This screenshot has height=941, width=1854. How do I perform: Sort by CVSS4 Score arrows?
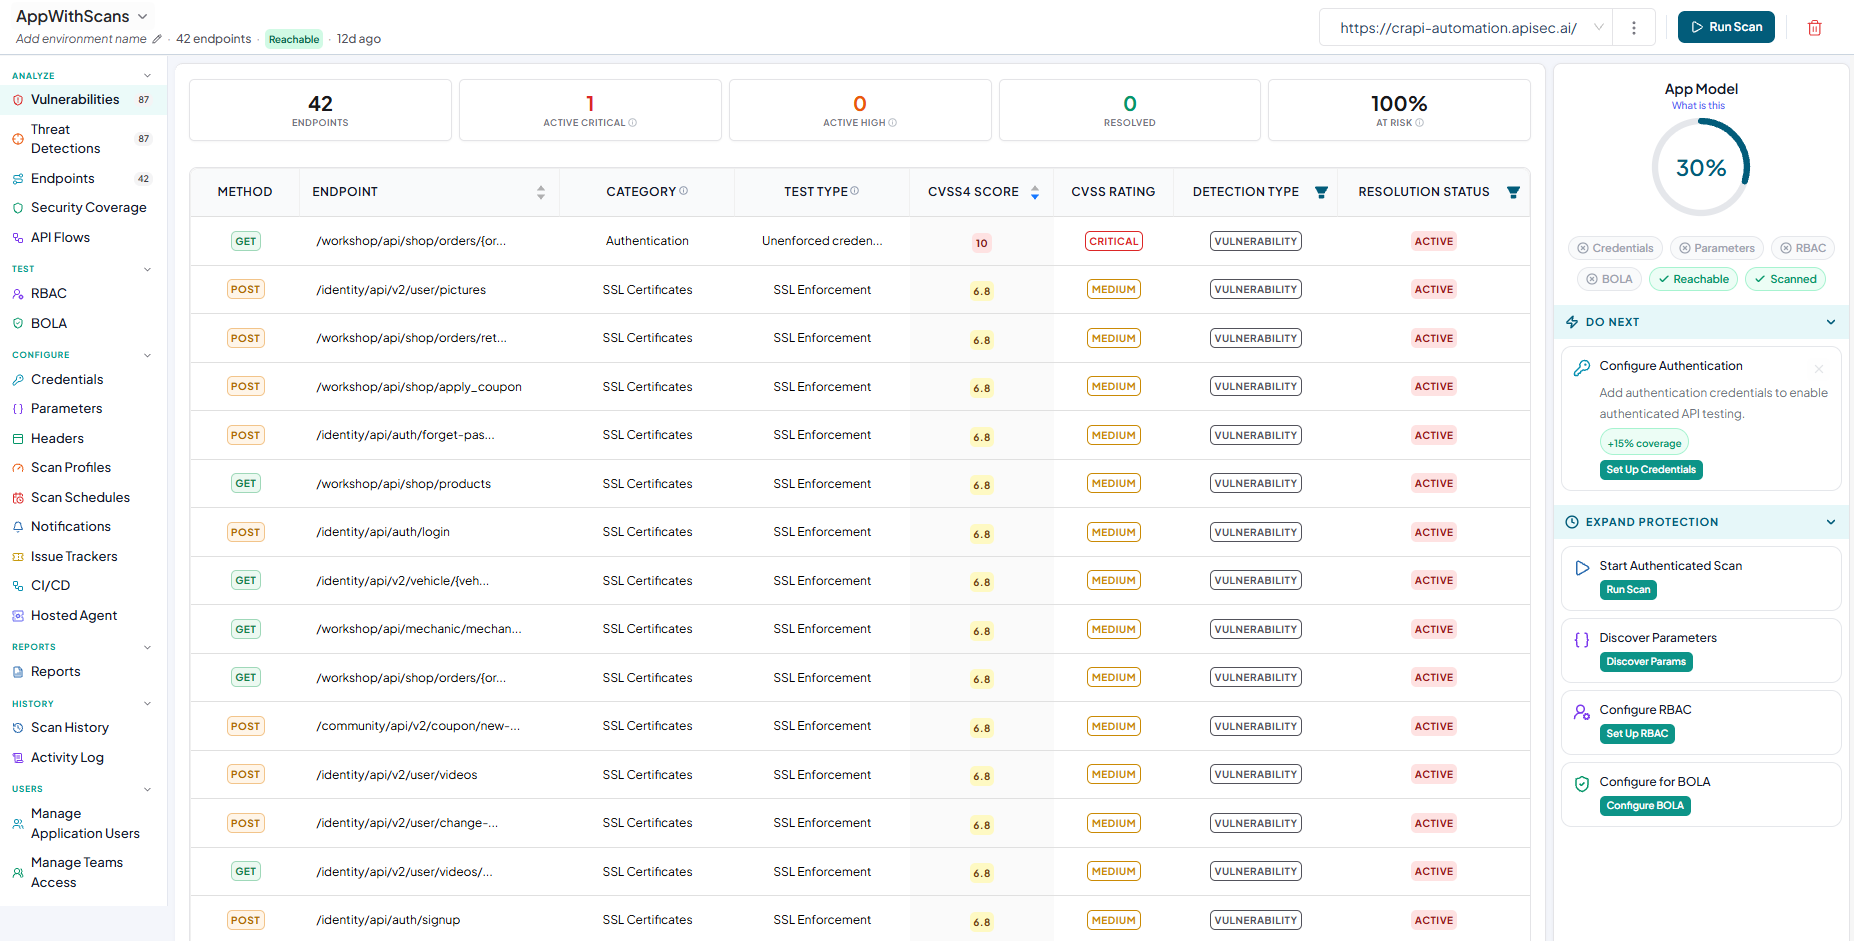(1035, 192)
